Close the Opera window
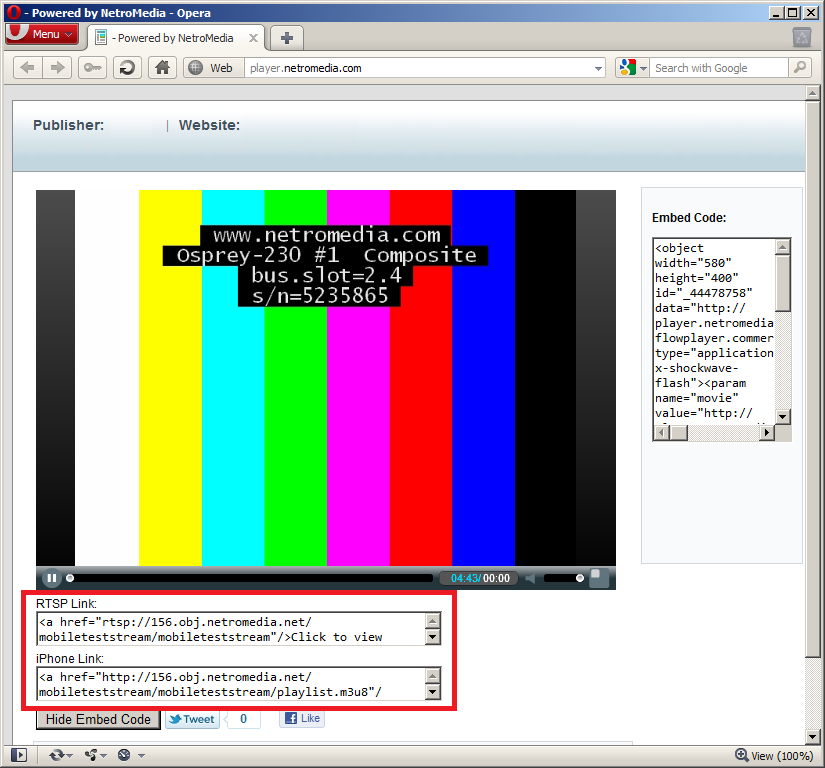This screenshot has height=768, width=825. click(x=811, y=13)
